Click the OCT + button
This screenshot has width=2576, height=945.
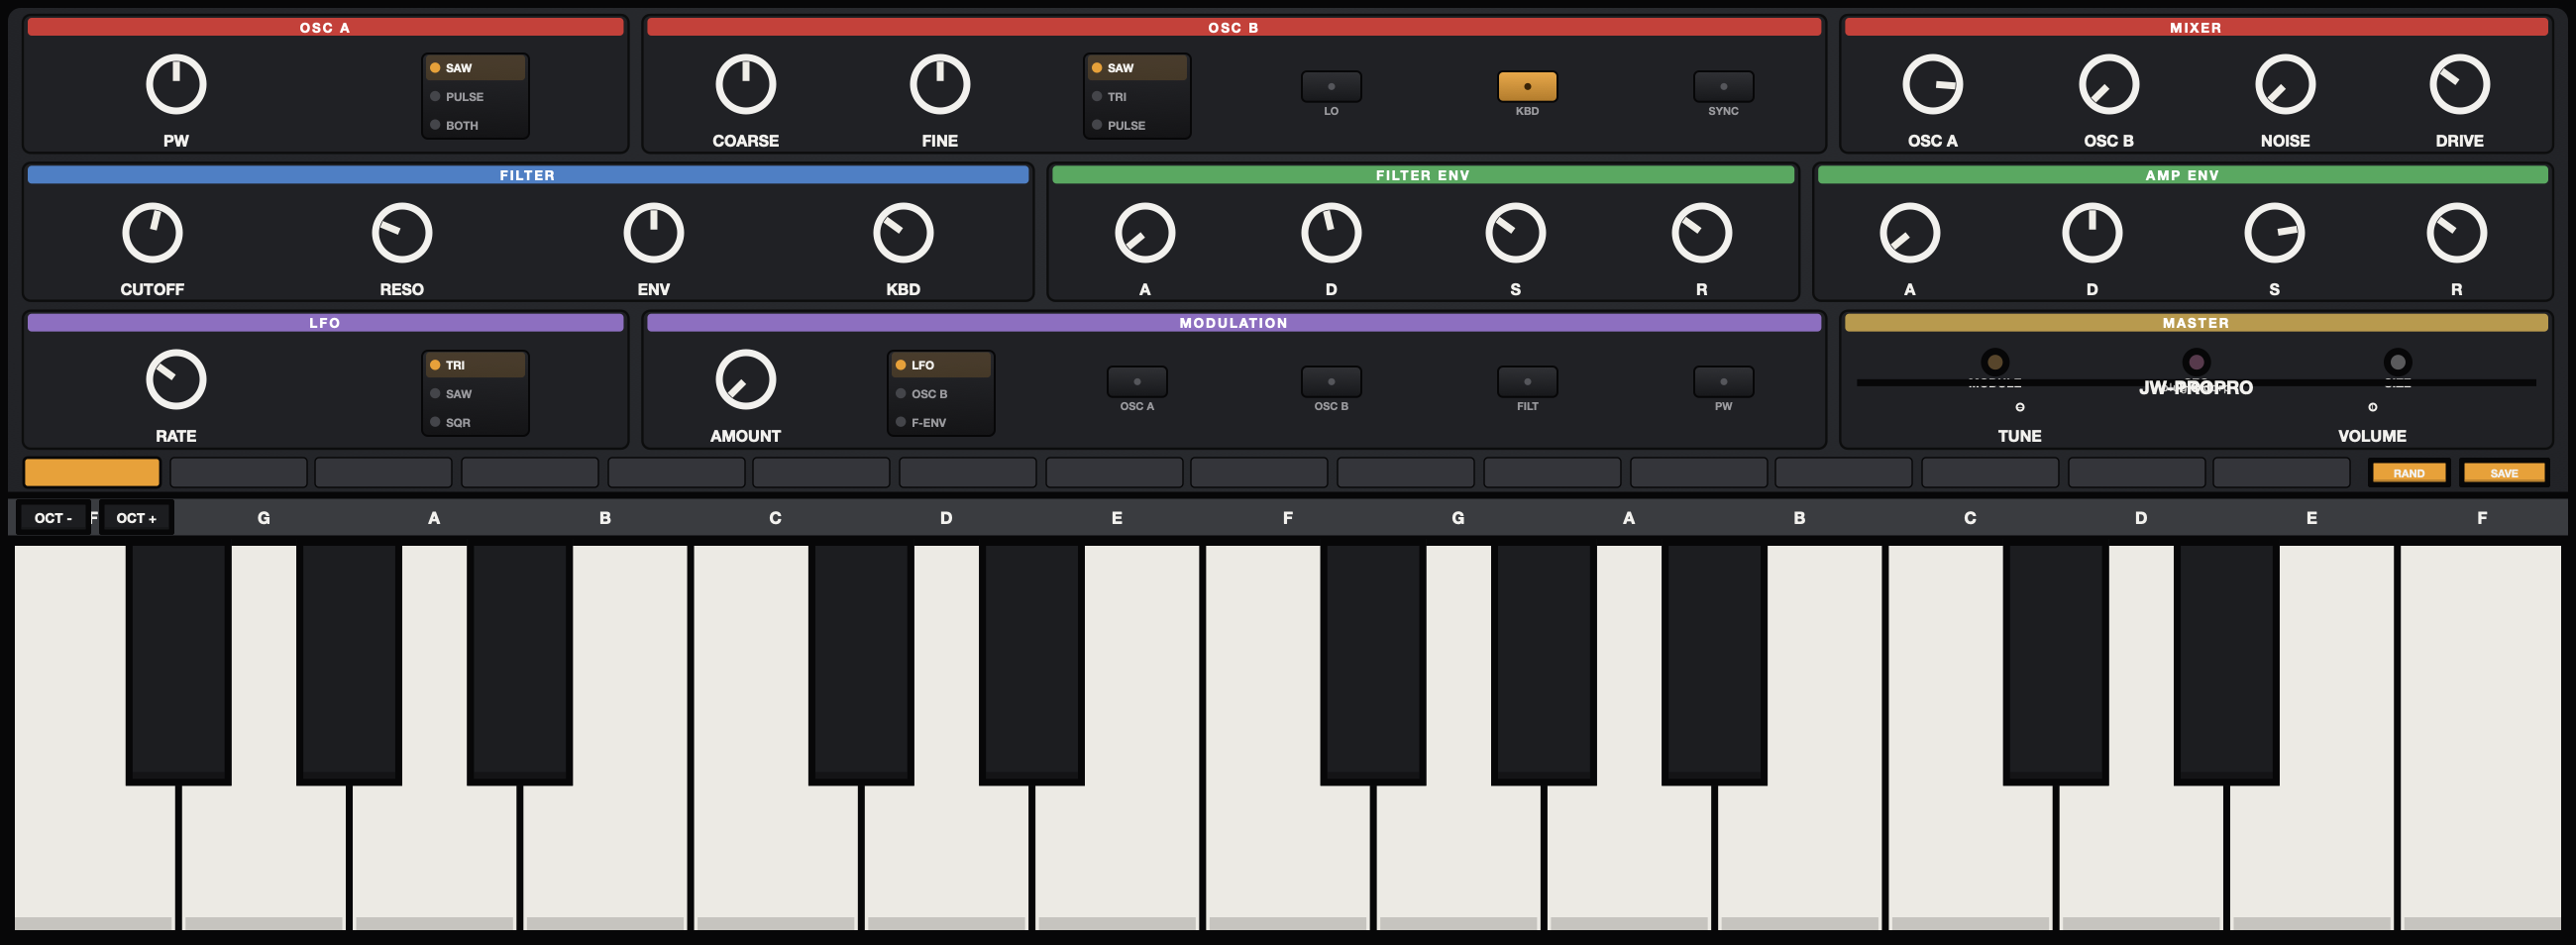136,517
